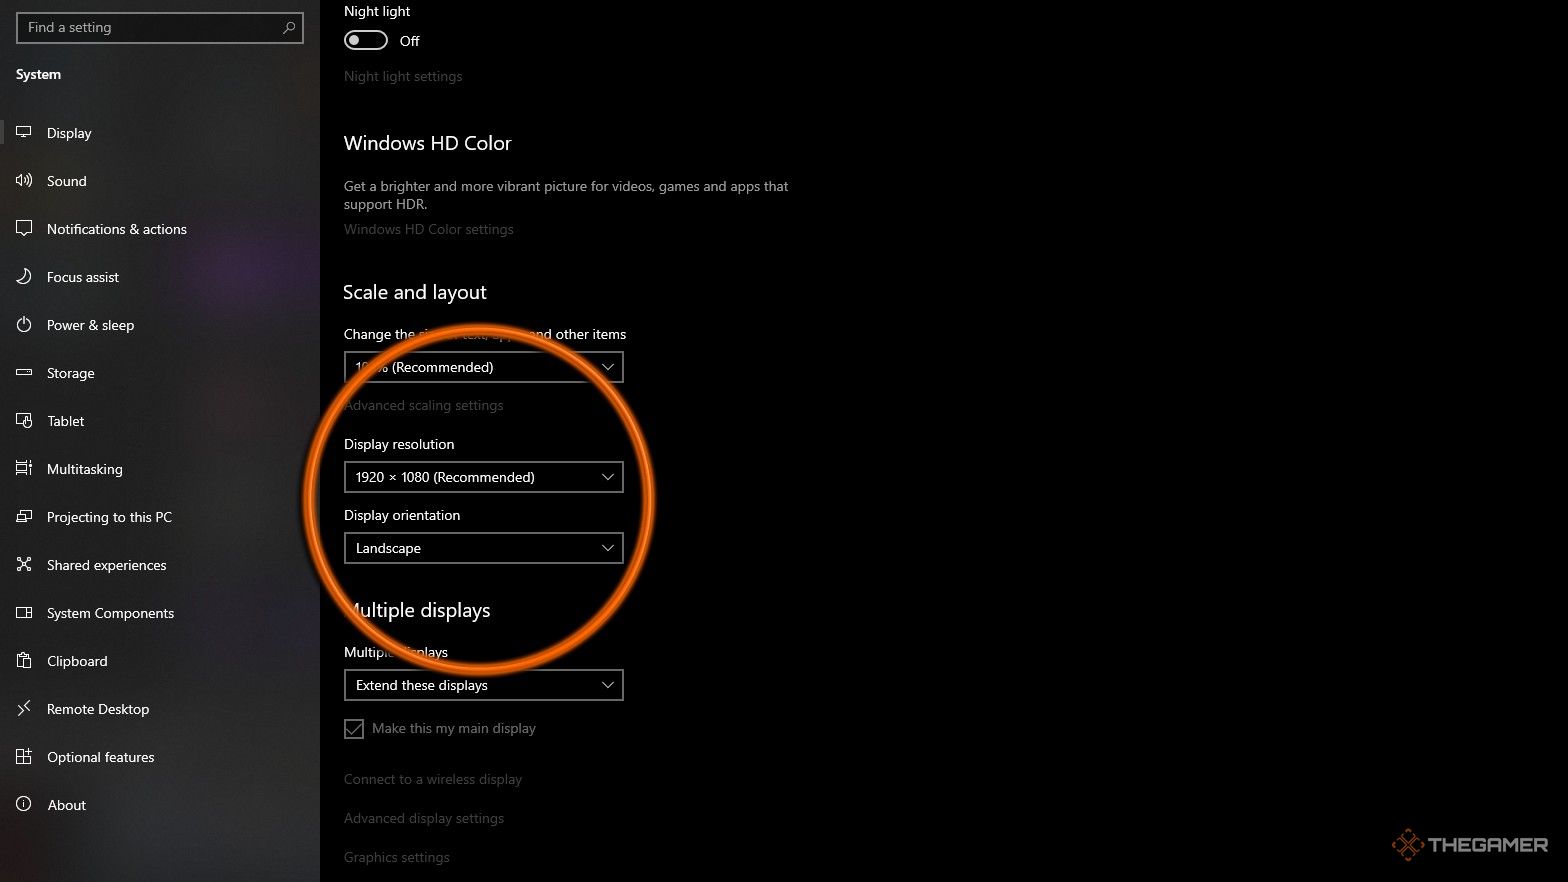The width and height of the screenshot is (1568, 882).
Task: Click Connect to a wireless display
Action: [x=433, y=779]
